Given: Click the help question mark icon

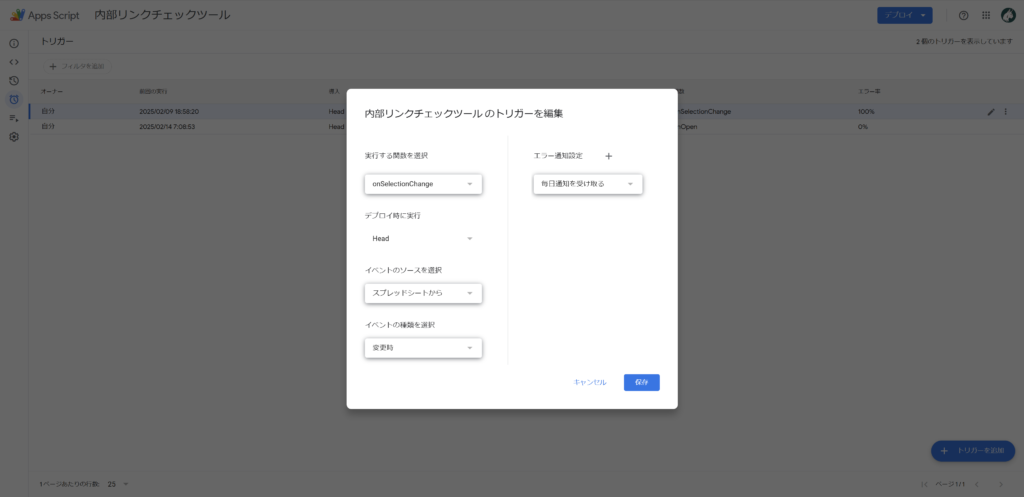Looking at the screenshot, I should (x=963, y=15).
